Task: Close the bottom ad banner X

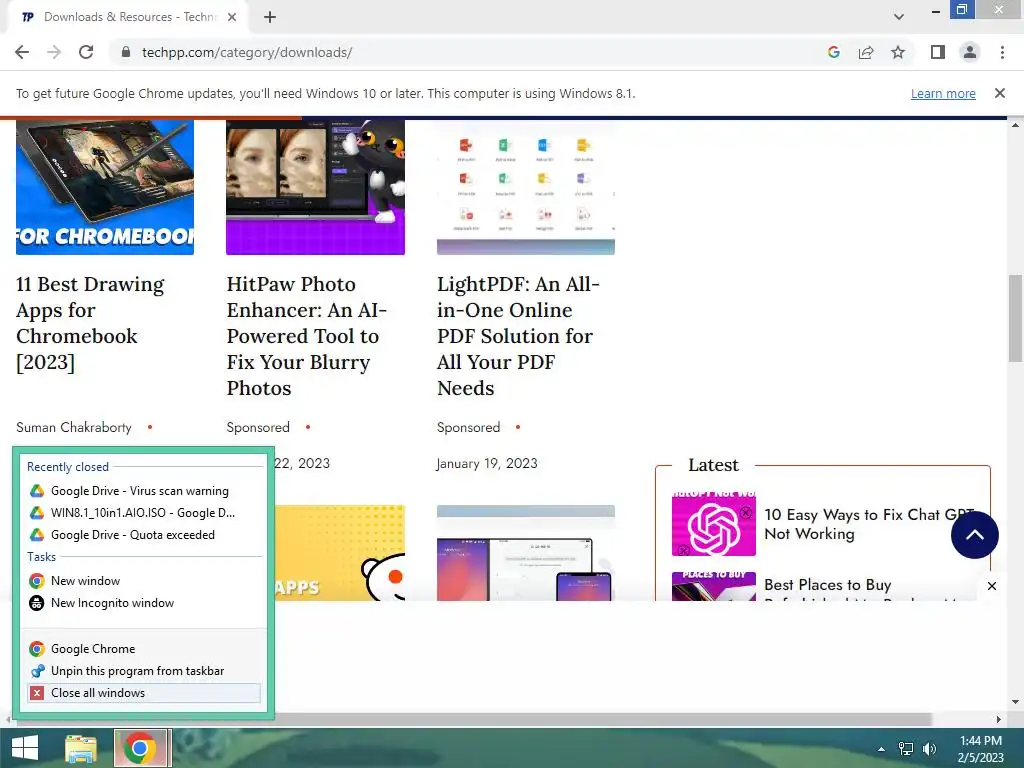Action: 991,586
